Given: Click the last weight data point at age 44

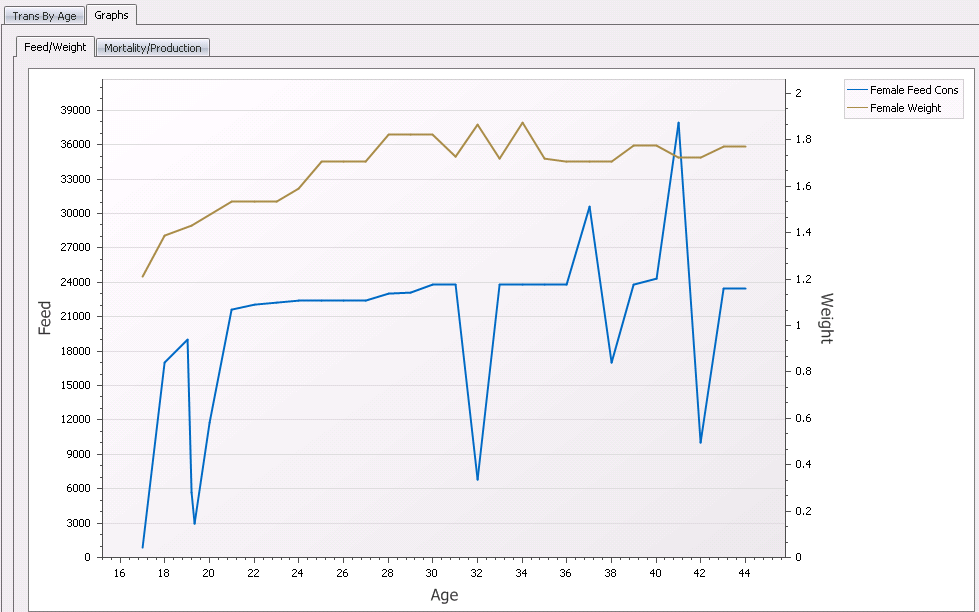Looking at the screenshot, I should coord(745,147).
